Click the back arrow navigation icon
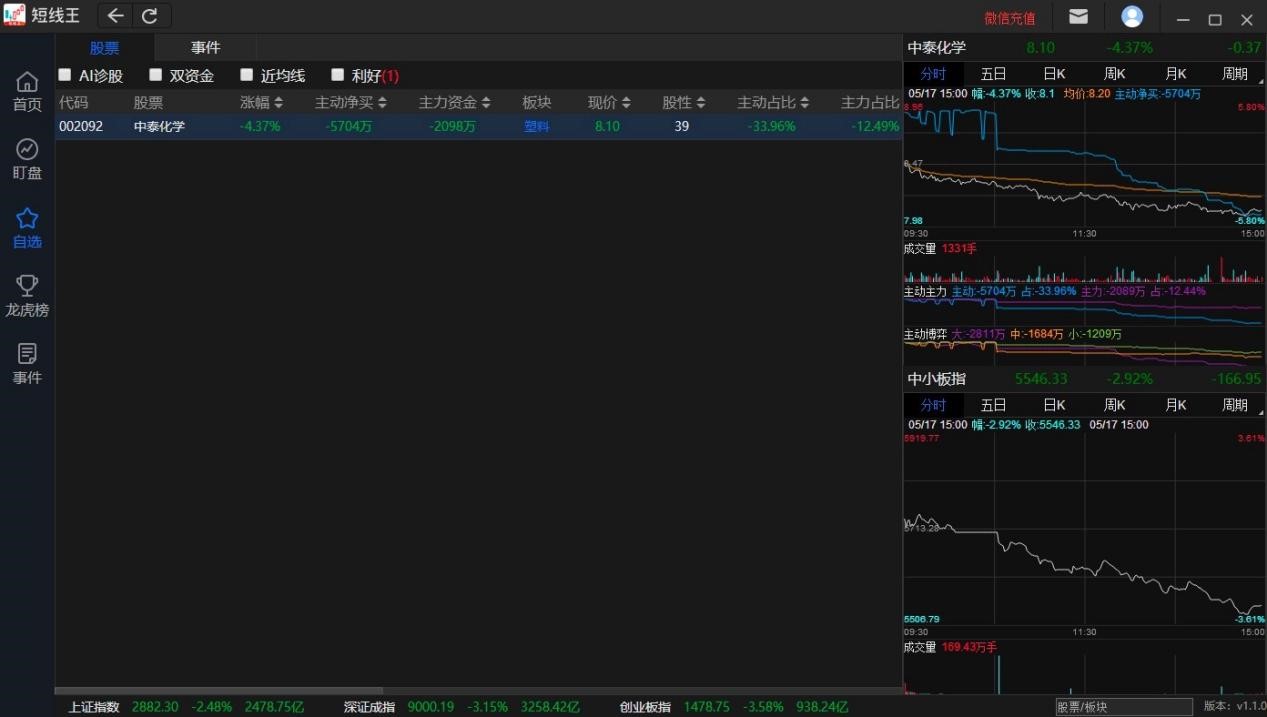Screen dimensions: 1267x717 pyautogui.click(x=116, y=16)
